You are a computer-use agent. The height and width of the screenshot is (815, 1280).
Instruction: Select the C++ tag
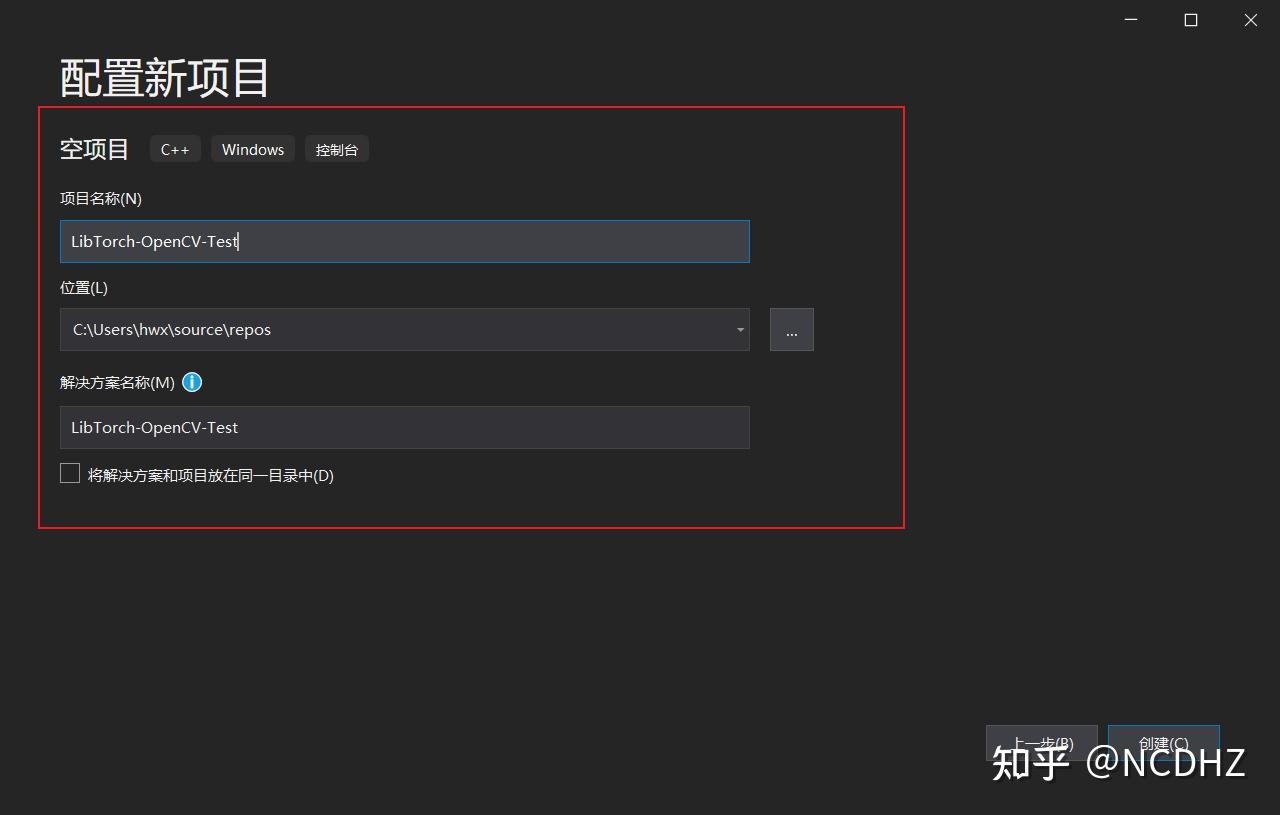tap(175, 148)
